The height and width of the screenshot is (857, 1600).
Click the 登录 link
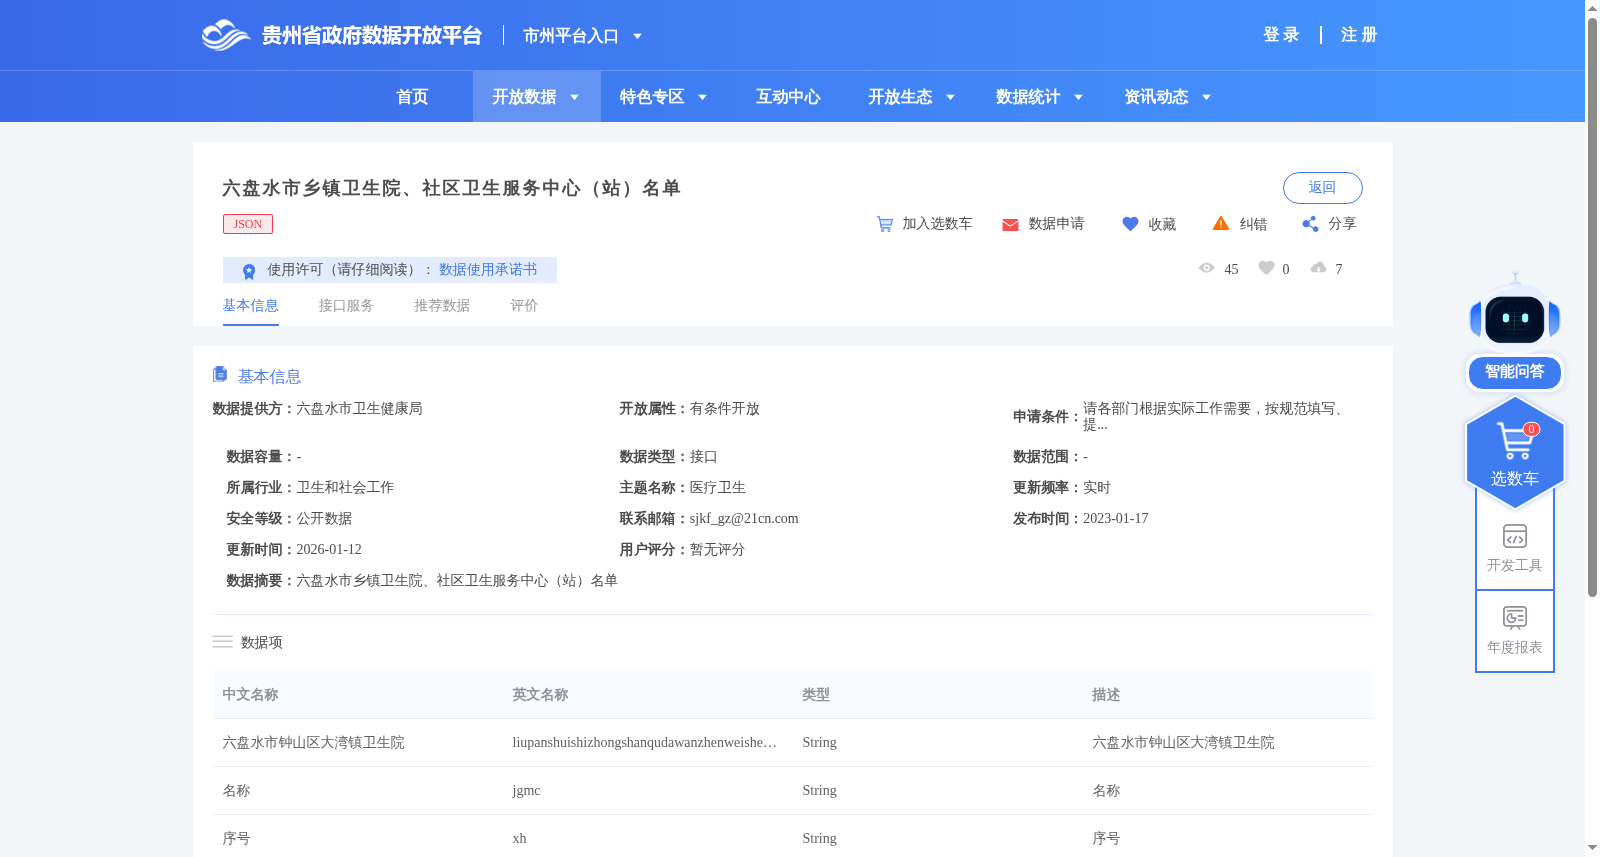(1281, 35)
